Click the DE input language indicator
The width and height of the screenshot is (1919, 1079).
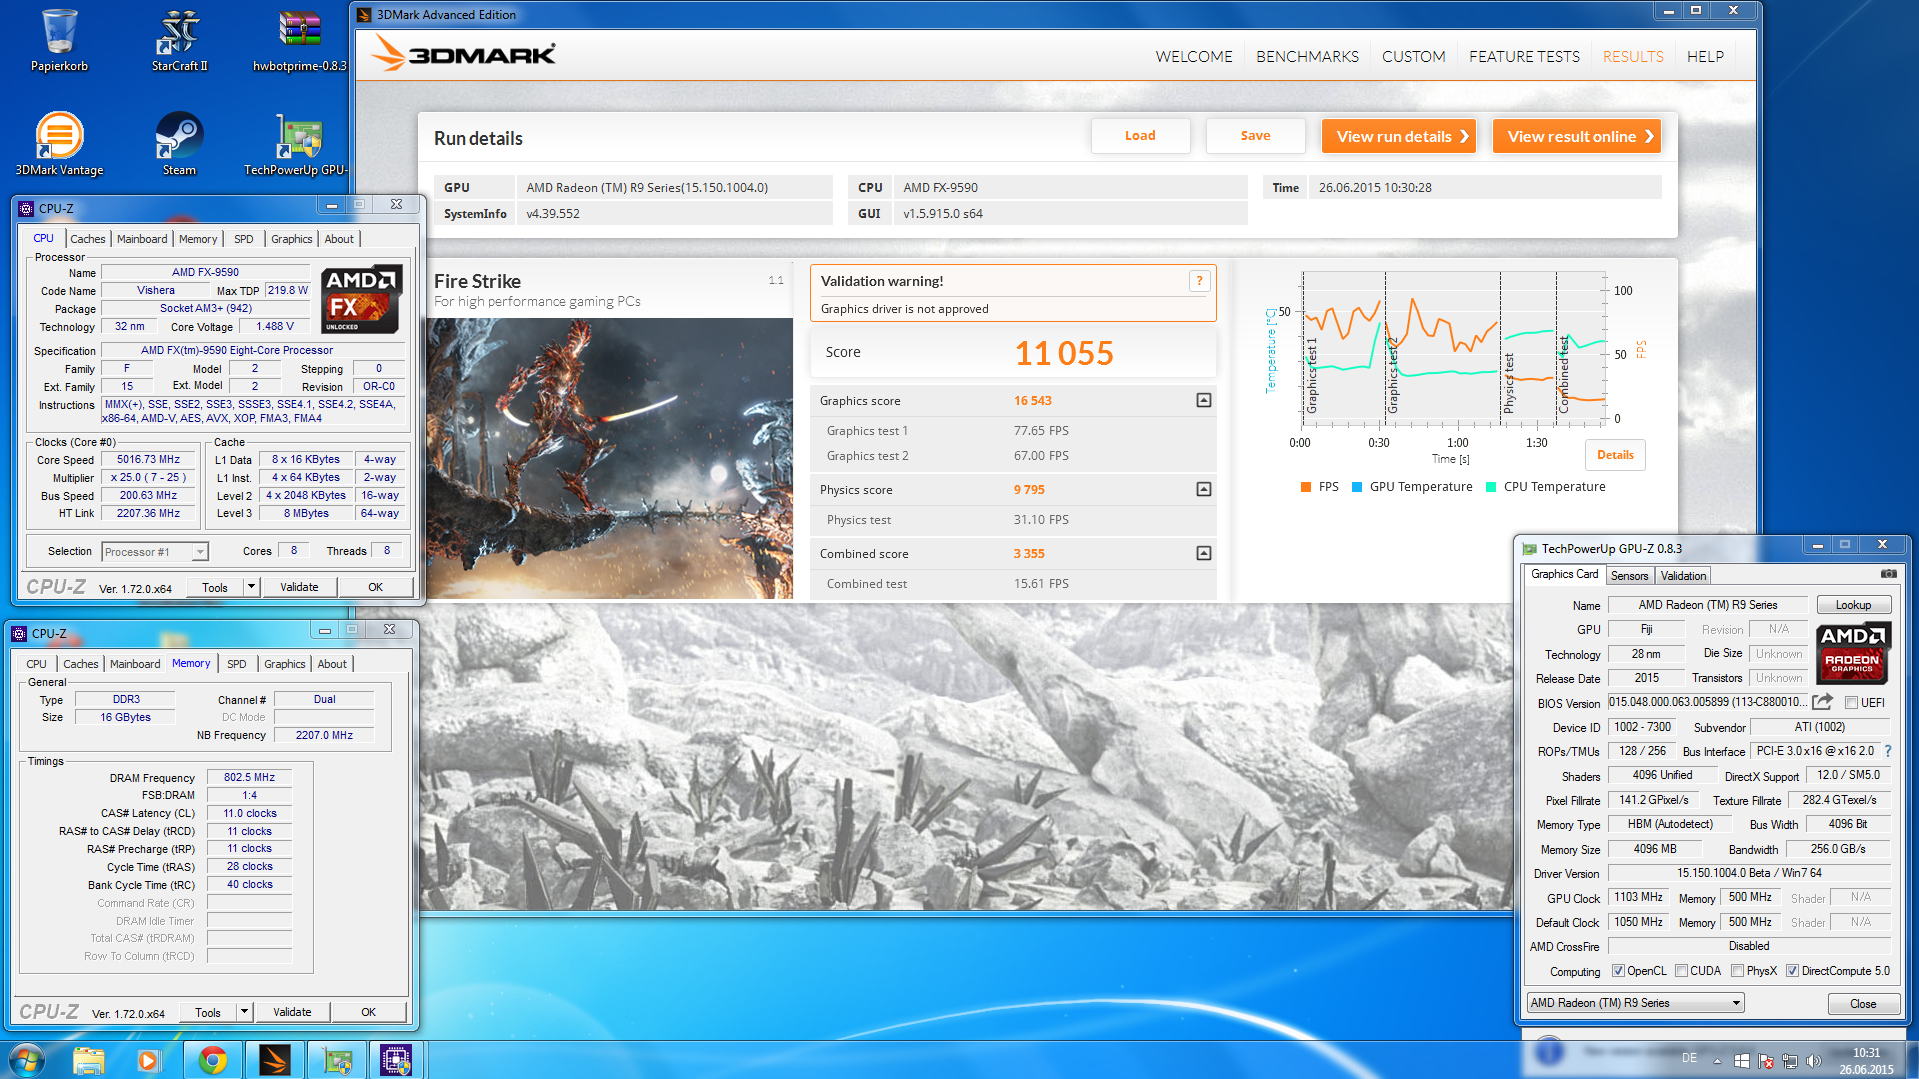click(x=1689, y=1058)
